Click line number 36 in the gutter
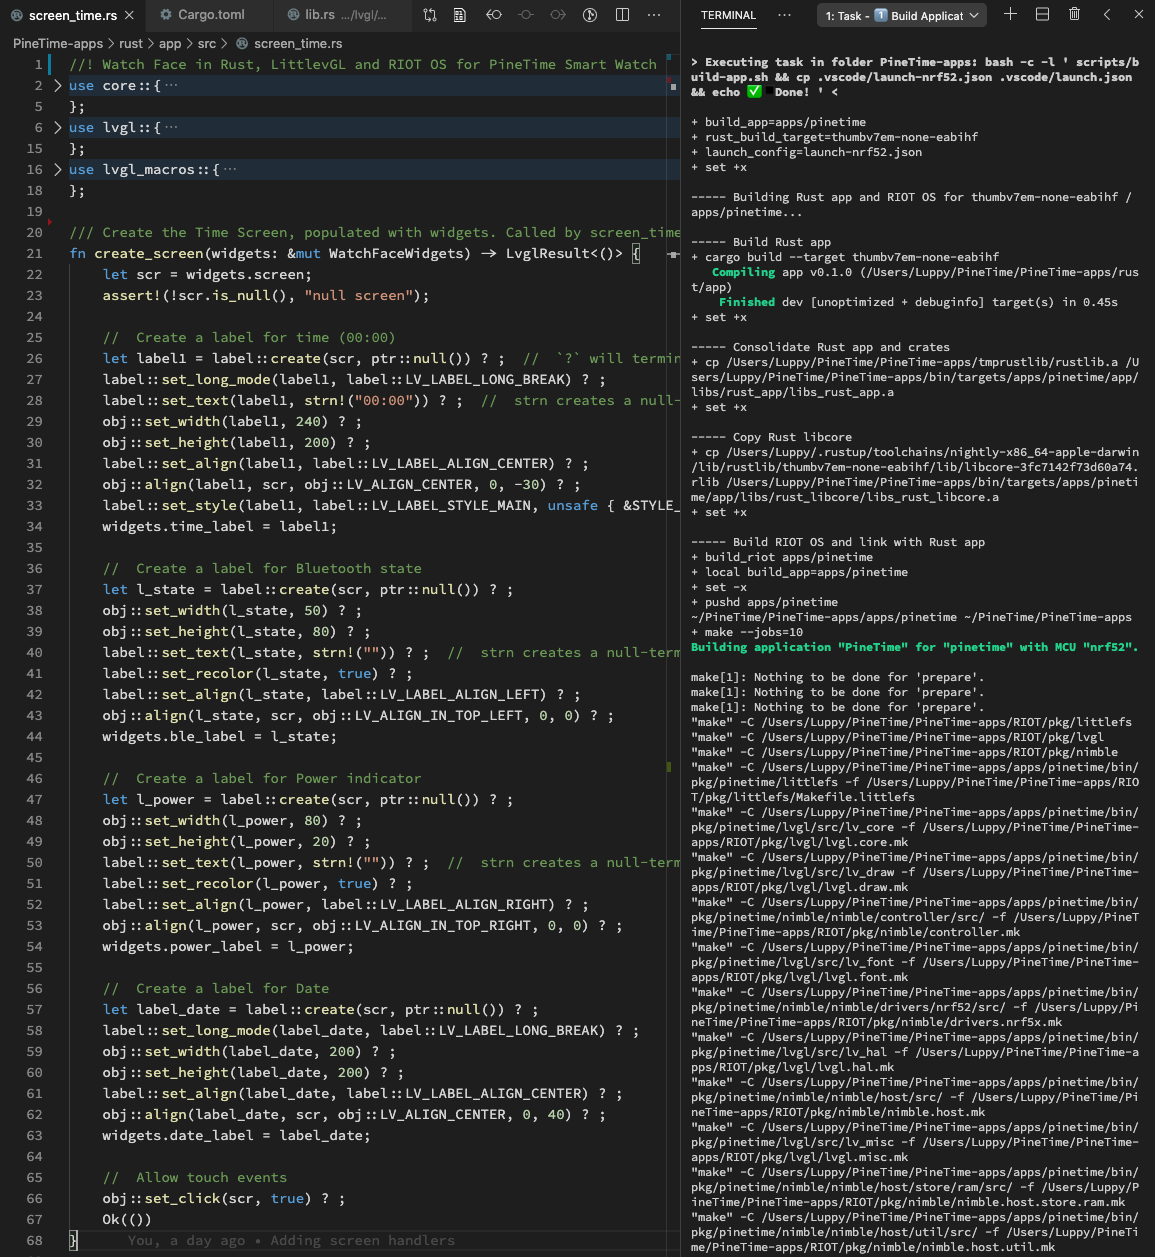 point(35,569)
